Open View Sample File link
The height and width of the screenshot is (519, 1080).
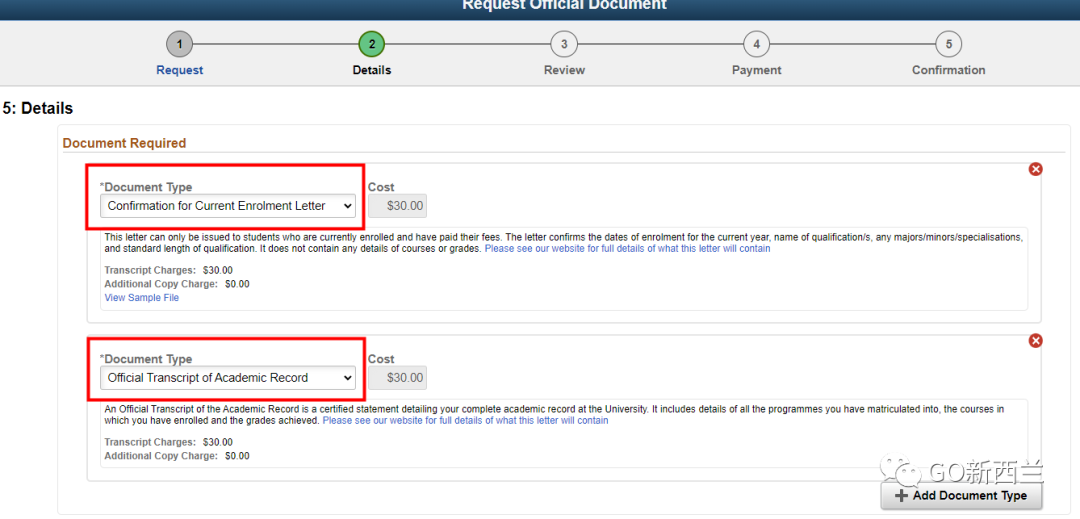pos(142,298)
